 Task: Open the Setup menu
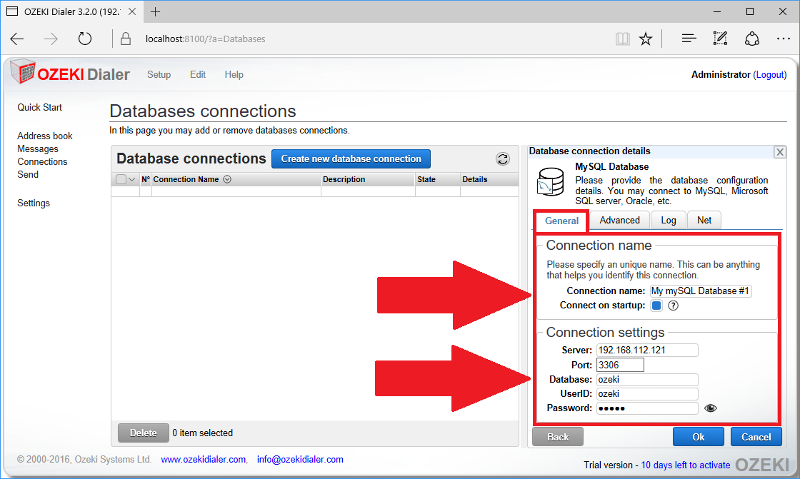[x=159, y=75]
